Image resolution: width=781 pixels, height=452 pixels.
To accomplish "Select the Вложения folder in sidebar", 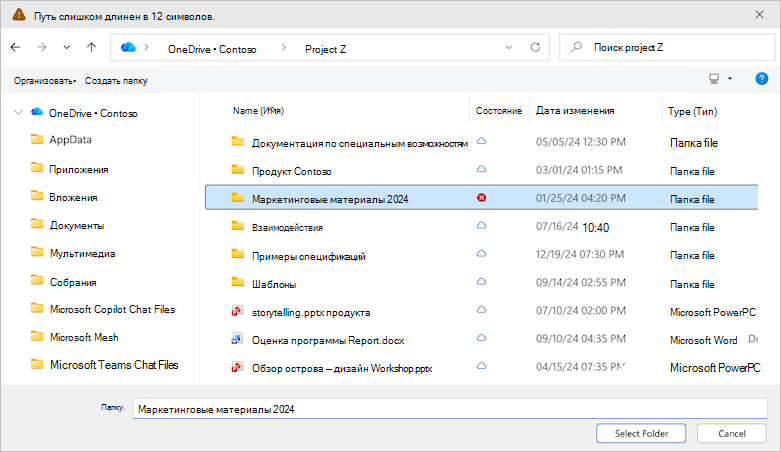I will pos(73,197).
